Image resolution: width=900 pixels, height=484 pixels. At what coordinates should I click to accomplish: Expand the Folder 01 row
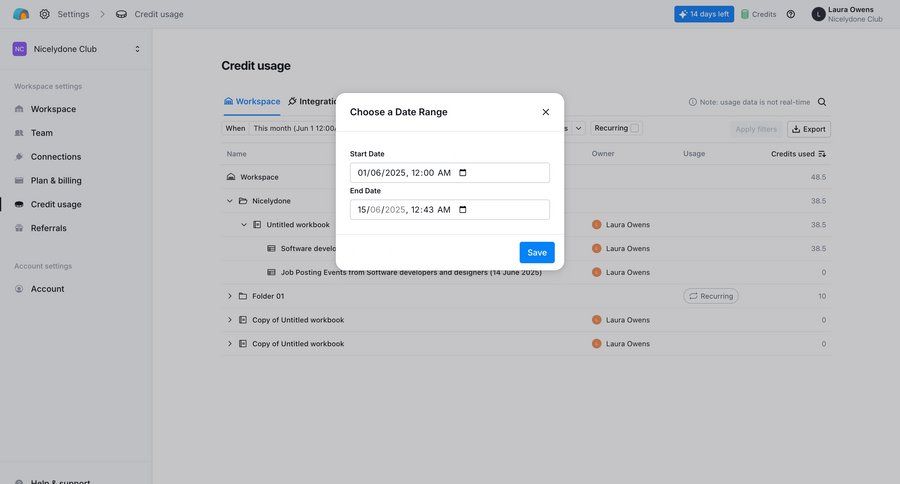(230, 296)
